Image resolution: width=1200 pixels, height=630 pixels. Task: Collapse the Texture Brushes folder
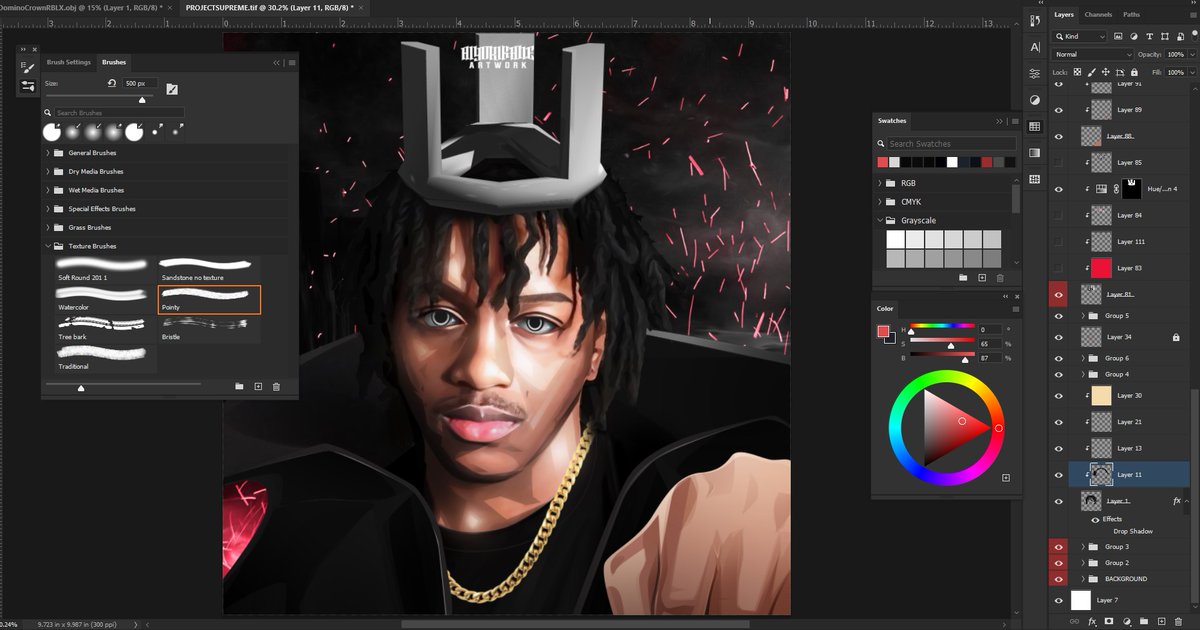pyautogui.click(x=48, y=246)
